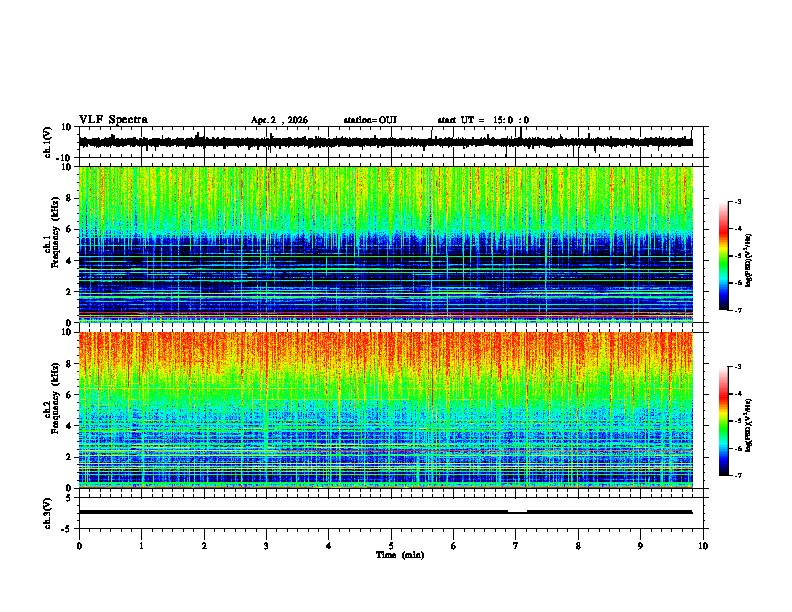
Task: Click the "-3" label on ch.1 color scale
Action: point(737,202)
